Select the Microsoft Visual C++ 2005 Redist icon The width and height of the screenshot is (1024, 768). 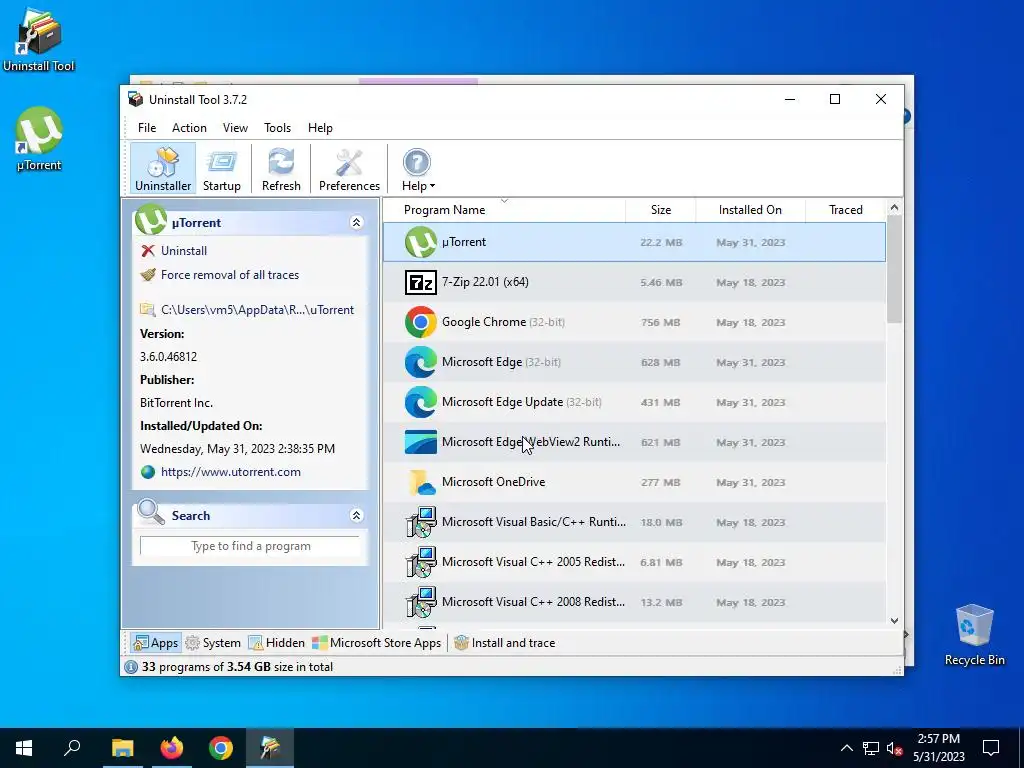(421, 562)
